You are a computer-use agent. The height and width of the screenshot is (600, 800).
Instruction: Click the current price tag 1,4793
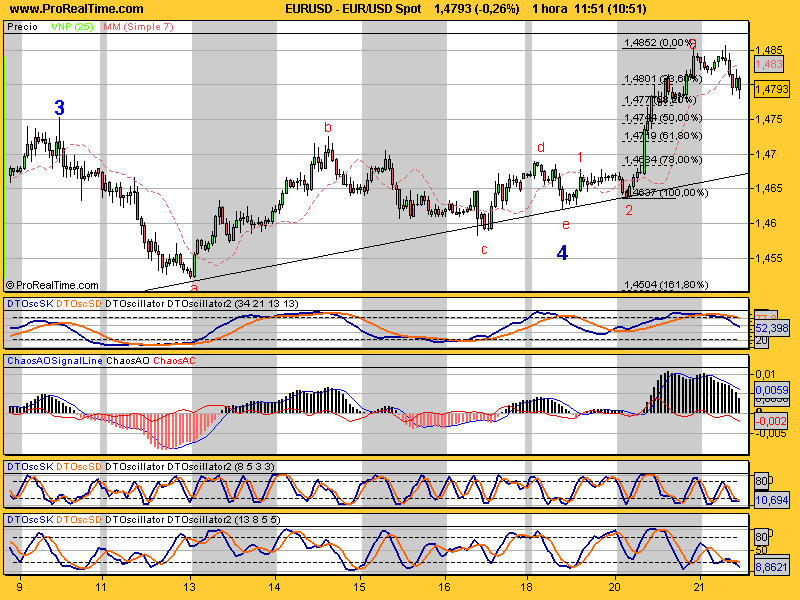click(x=771, y=89)
